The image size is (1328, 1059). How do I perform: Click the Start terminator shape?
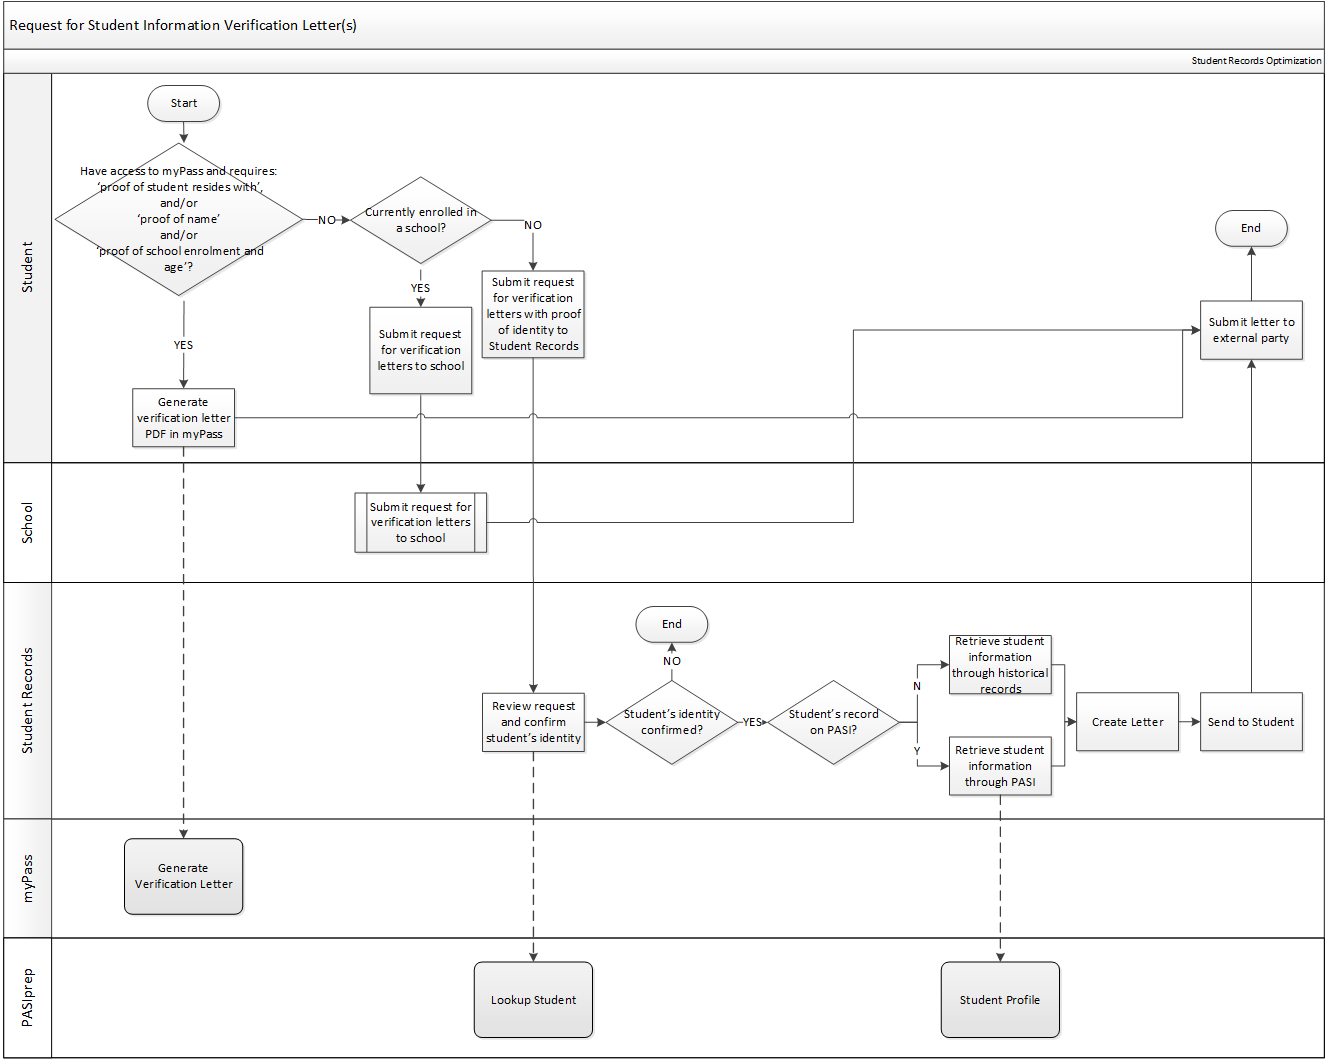click(183, 103)
